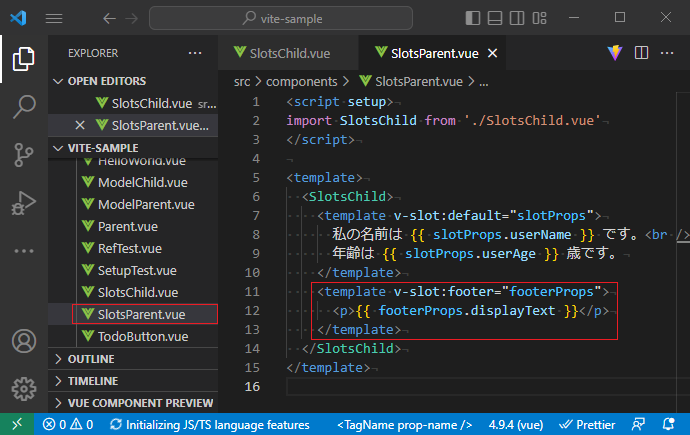Switch to the SlotsChild.vue editor tab
Viewport: 690px width, 435px height.
coord(289,53)
